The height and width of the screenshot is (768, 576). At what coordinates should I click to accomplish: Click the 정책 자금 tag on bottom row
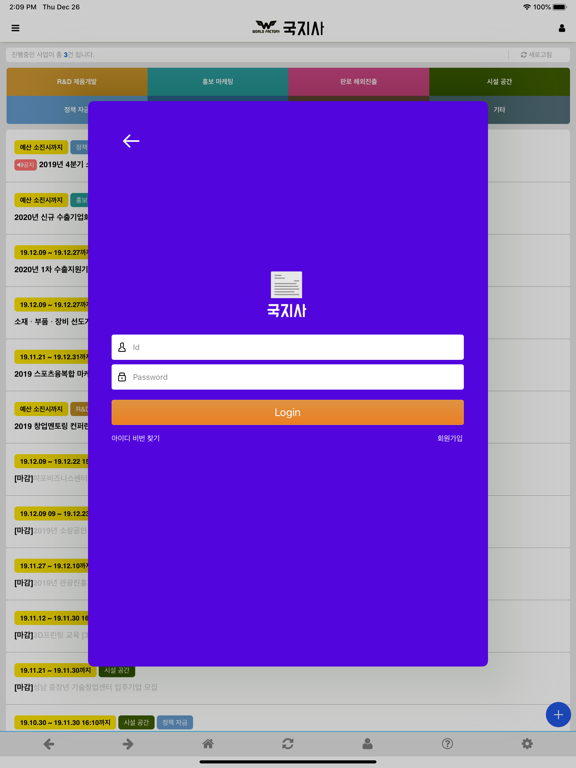coord(175,722)
